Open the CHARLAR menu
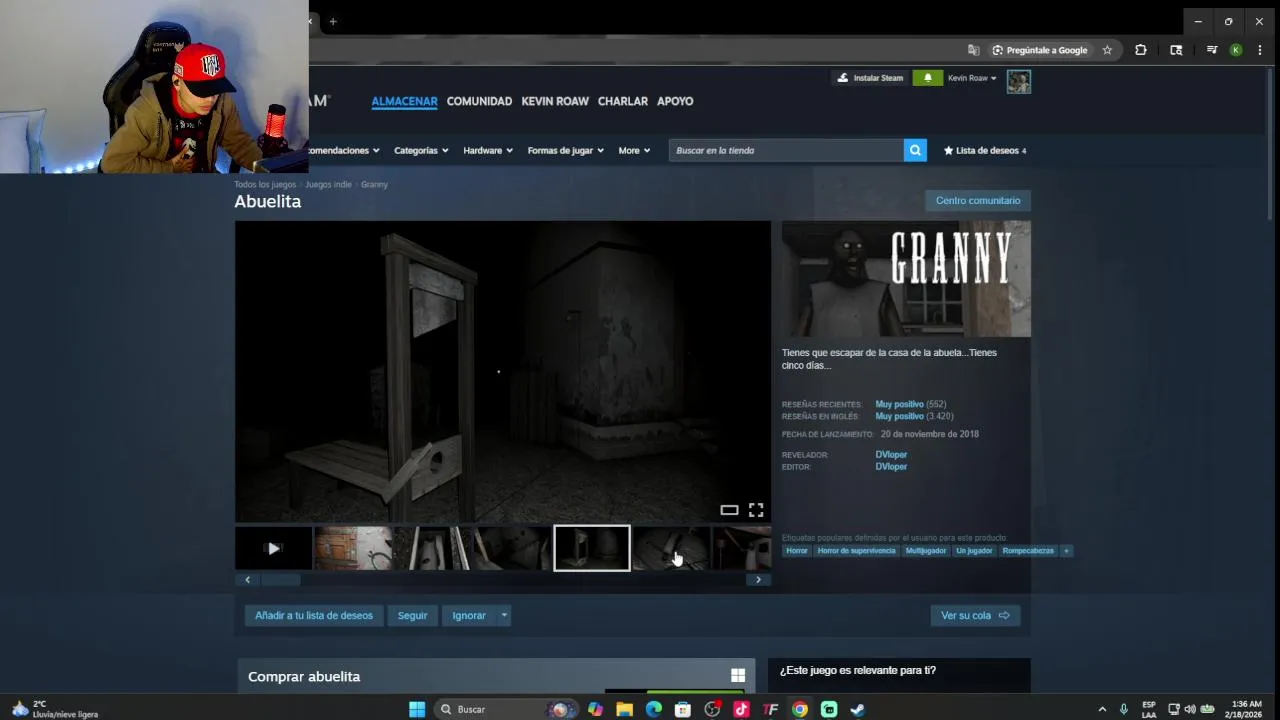 click(623, 101)
